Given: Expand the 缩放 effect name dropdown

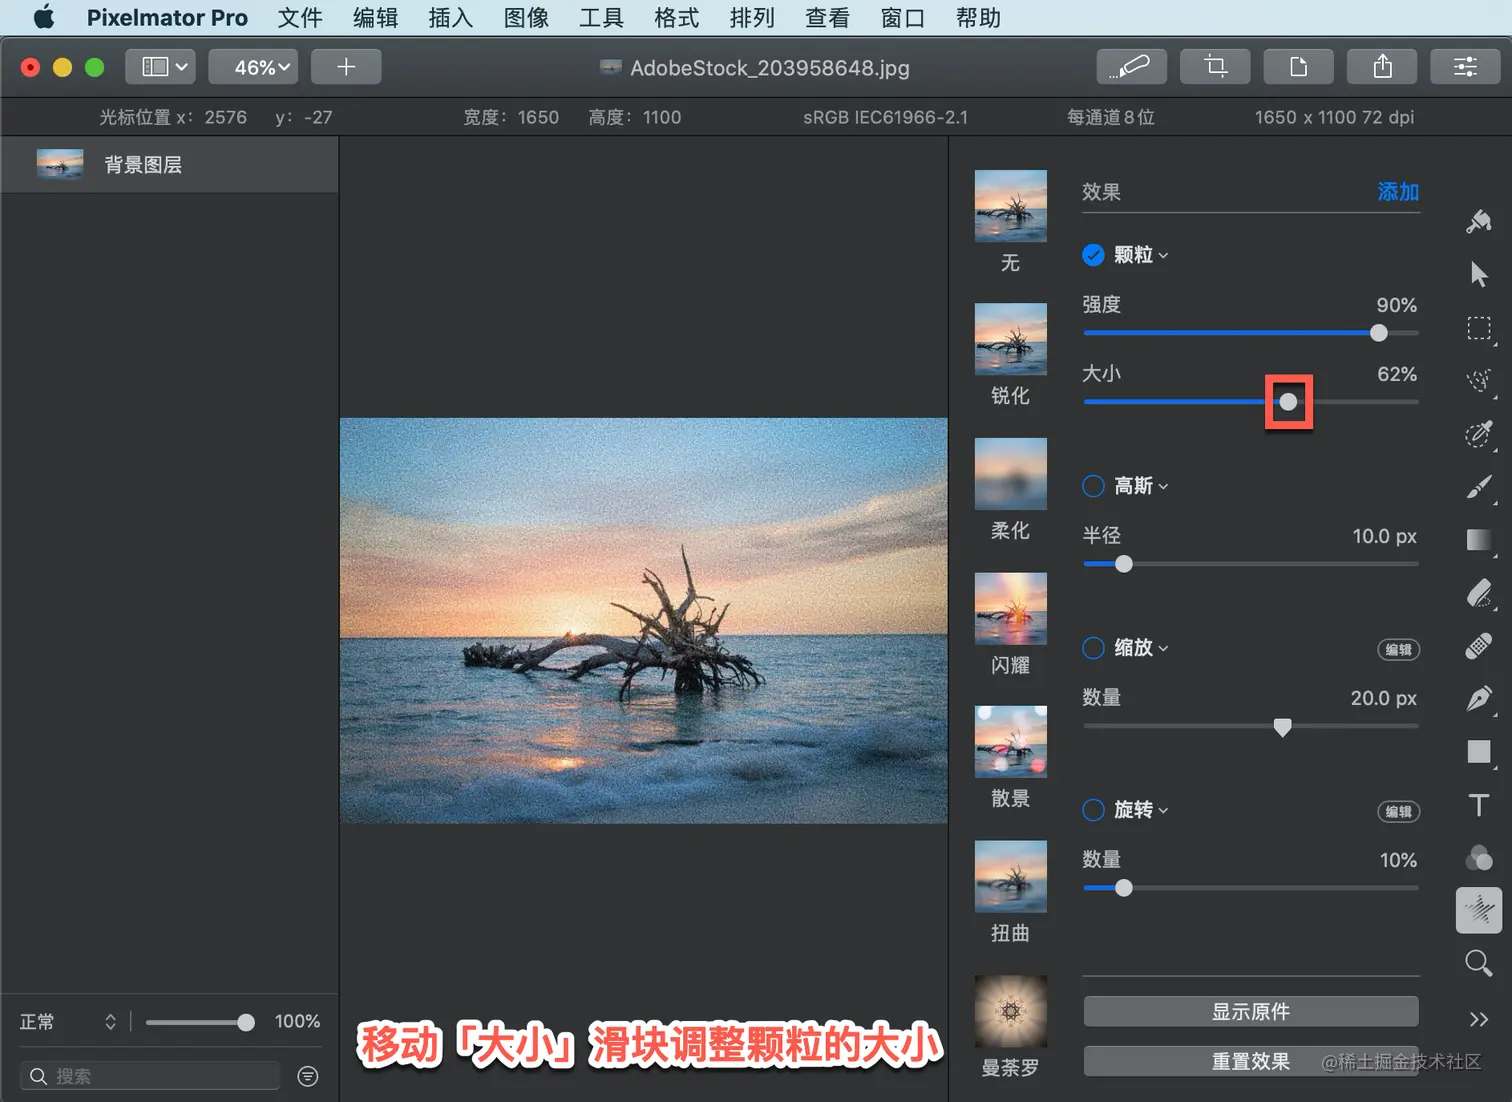Looking at the screenshot, I should [x=1141, y=648].
